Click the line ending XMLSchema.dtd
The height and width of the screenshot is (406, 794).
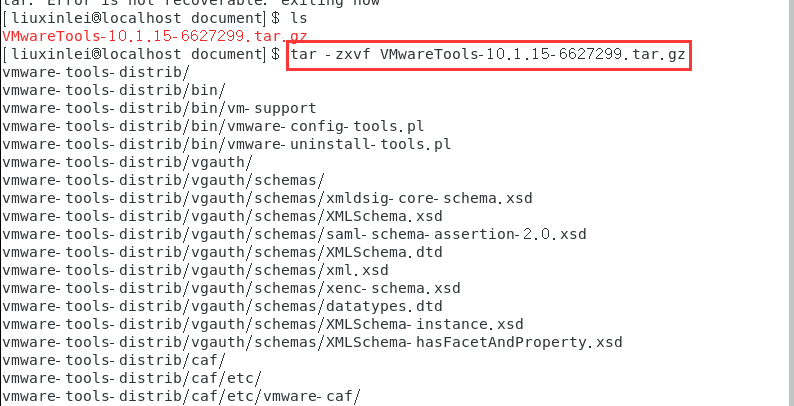coord(222,252)
